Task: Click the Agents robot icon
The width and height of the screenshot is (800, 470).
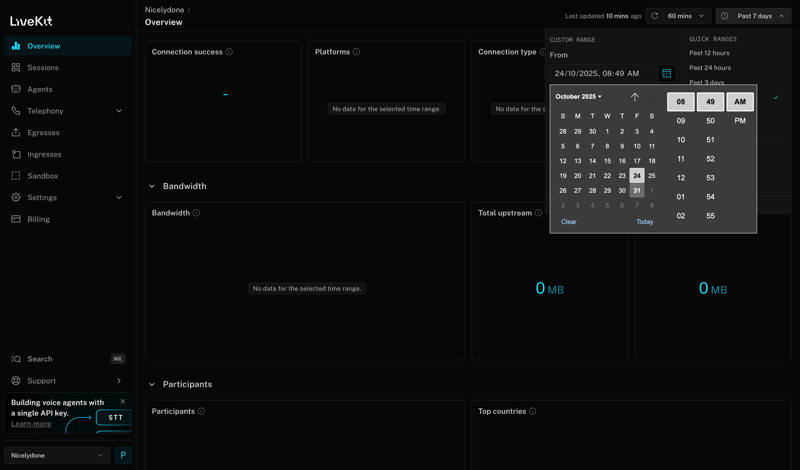Action: click(x=16, y=89)
